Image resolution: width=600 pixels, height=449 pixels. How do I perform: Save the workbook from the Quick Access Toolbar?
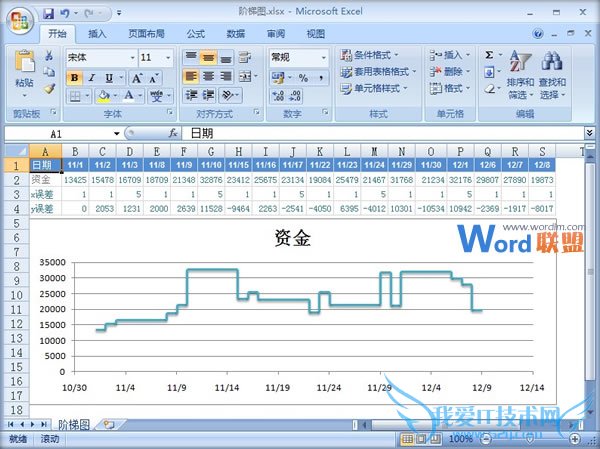click(48, 13)
